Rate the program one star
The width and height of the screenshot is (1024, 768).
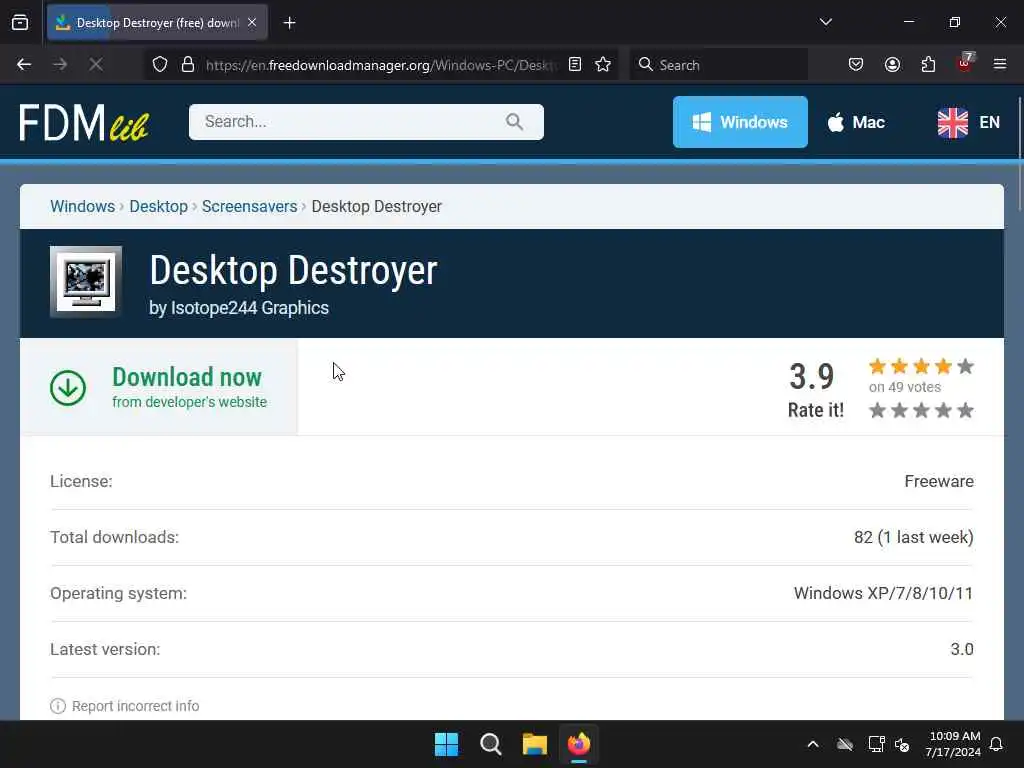878,410
